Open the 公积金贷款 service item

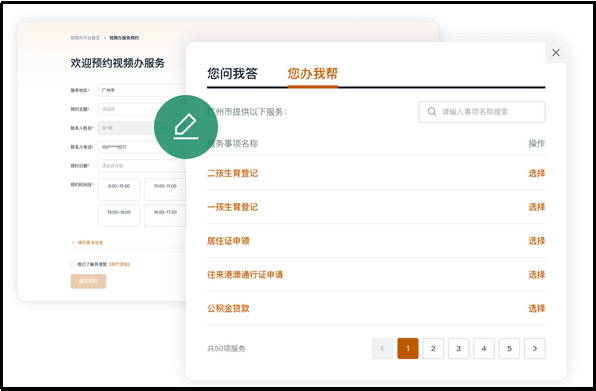[228, 308]
